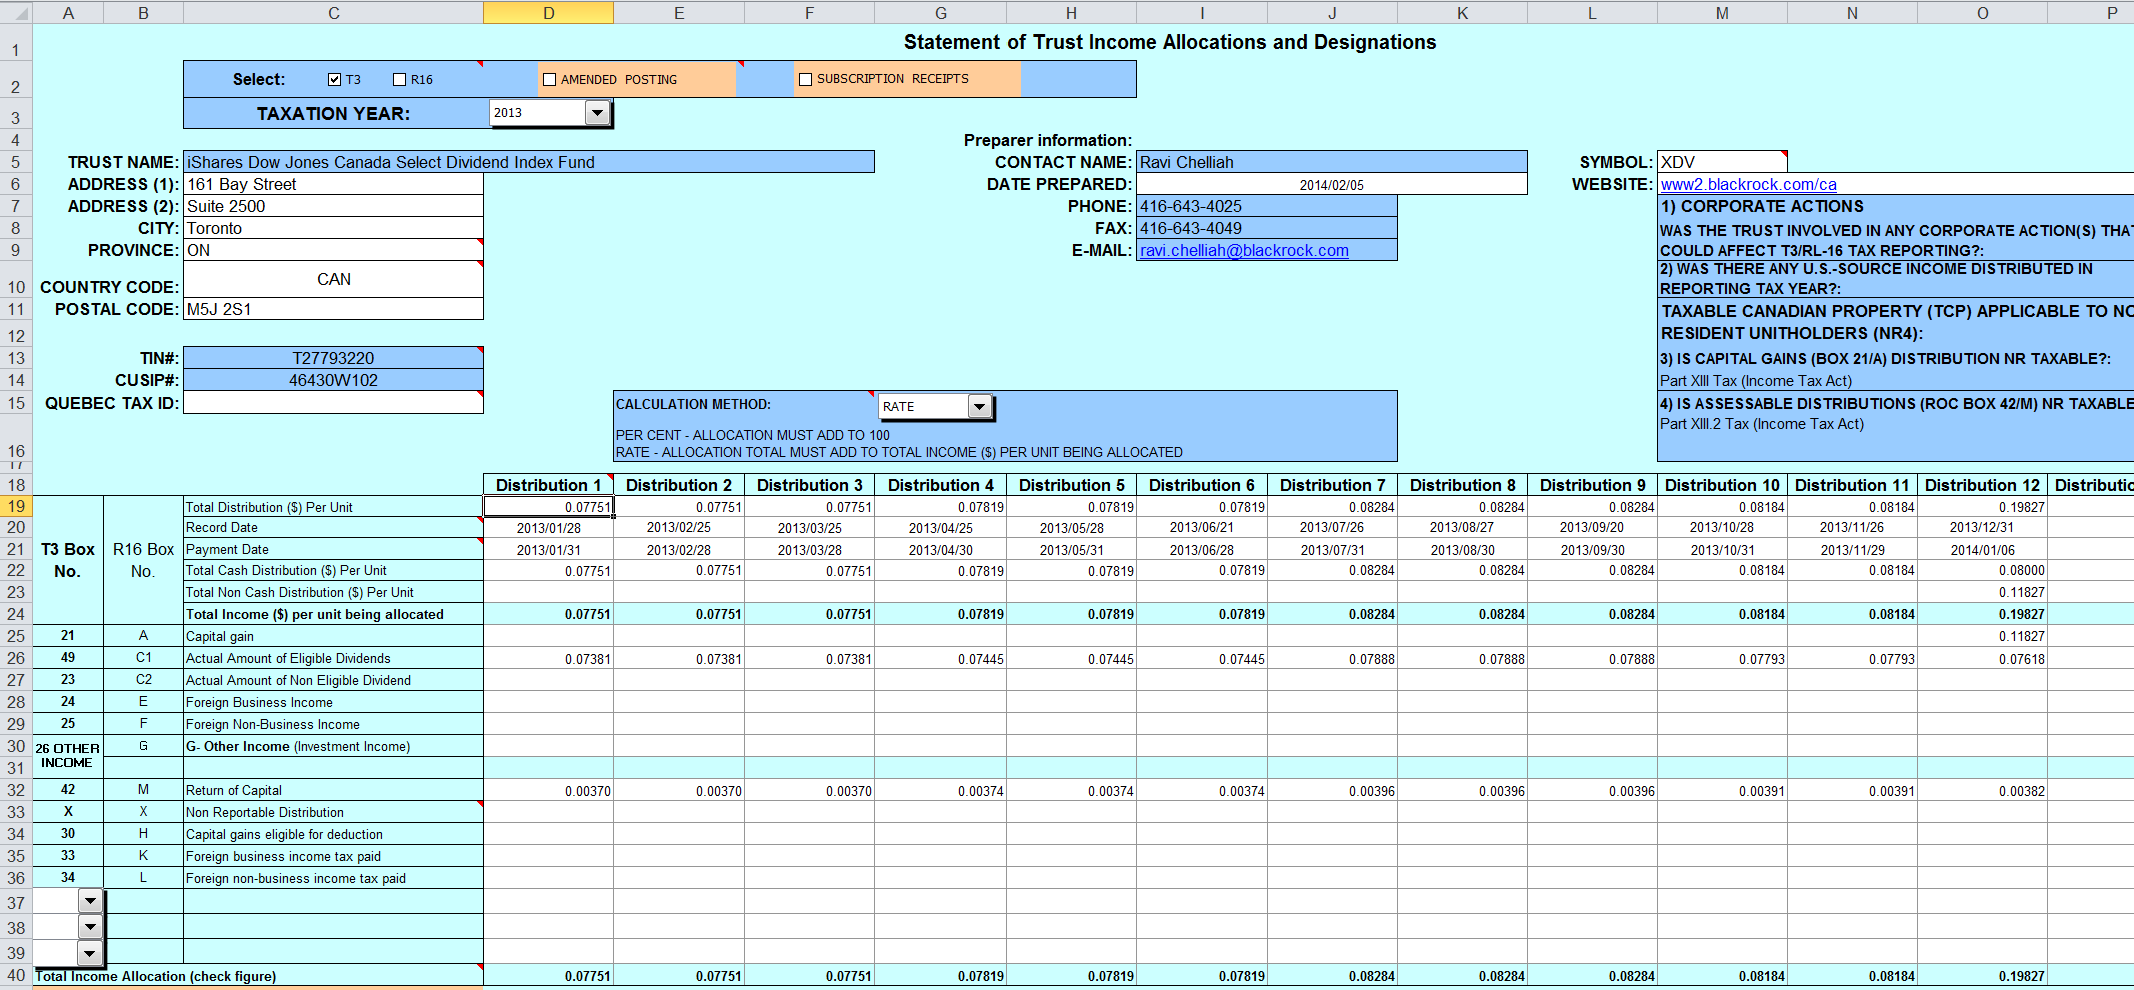
Task: Select the Phone cell 416-643-4025
Action: 1267,206
